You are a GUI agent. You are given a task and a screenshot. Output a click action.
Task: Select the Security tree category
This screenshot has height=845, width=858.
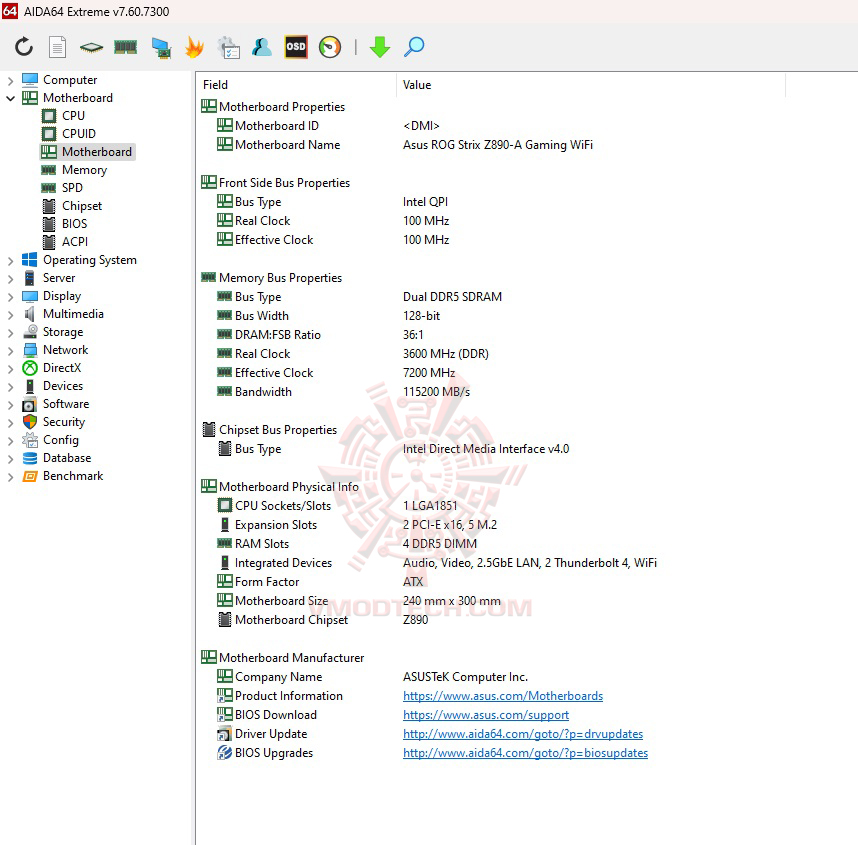click(64, 422)
